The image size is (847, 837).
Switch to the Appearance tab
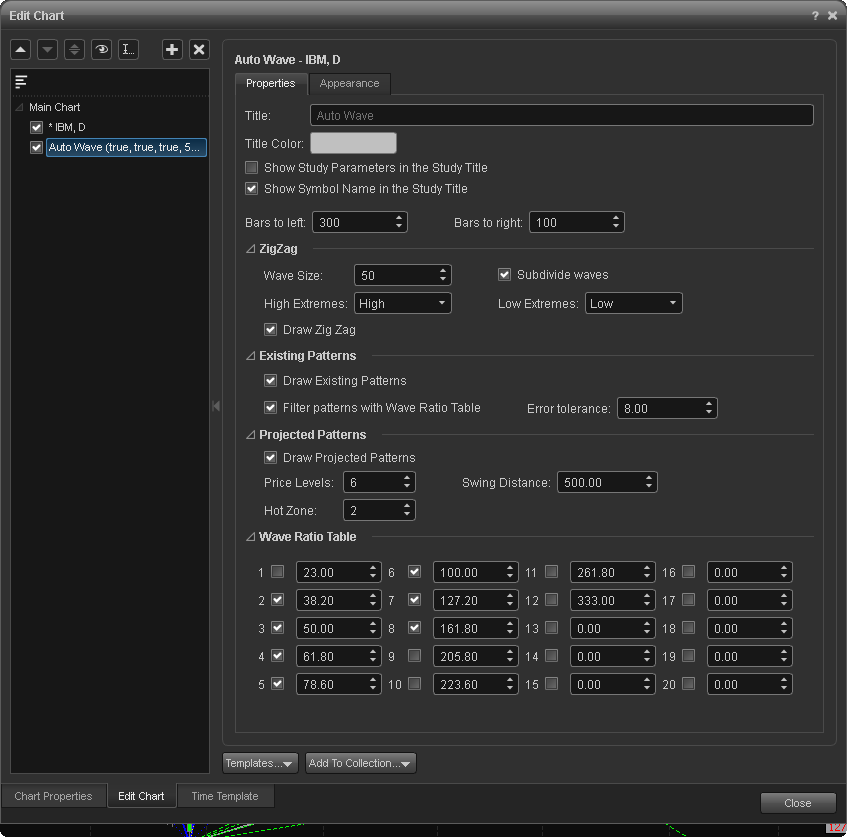(349, 83)
